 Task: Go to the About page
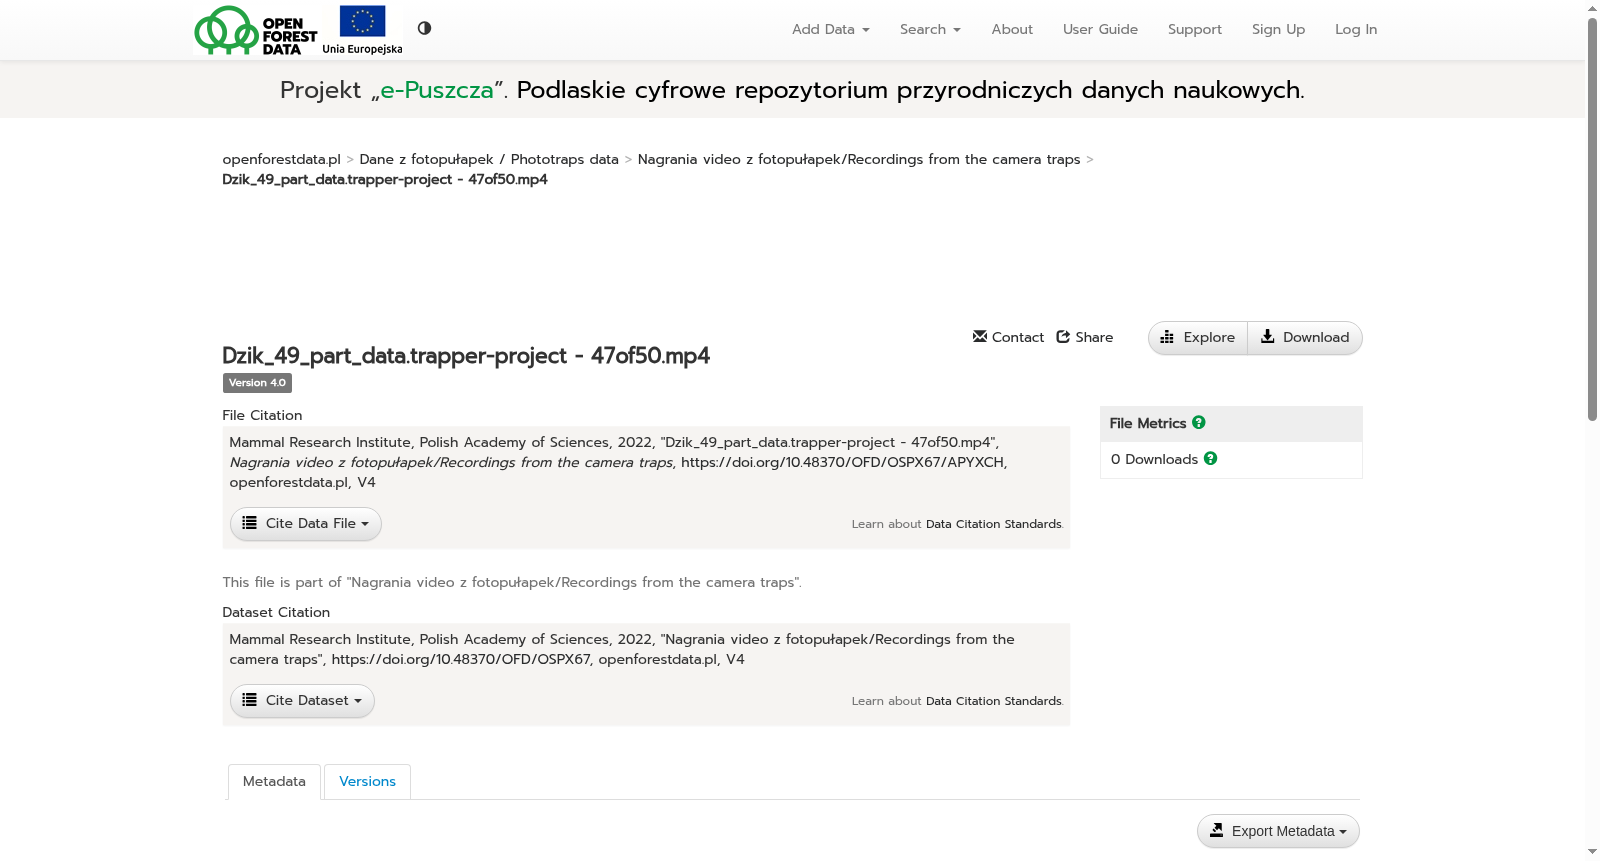1012,30
